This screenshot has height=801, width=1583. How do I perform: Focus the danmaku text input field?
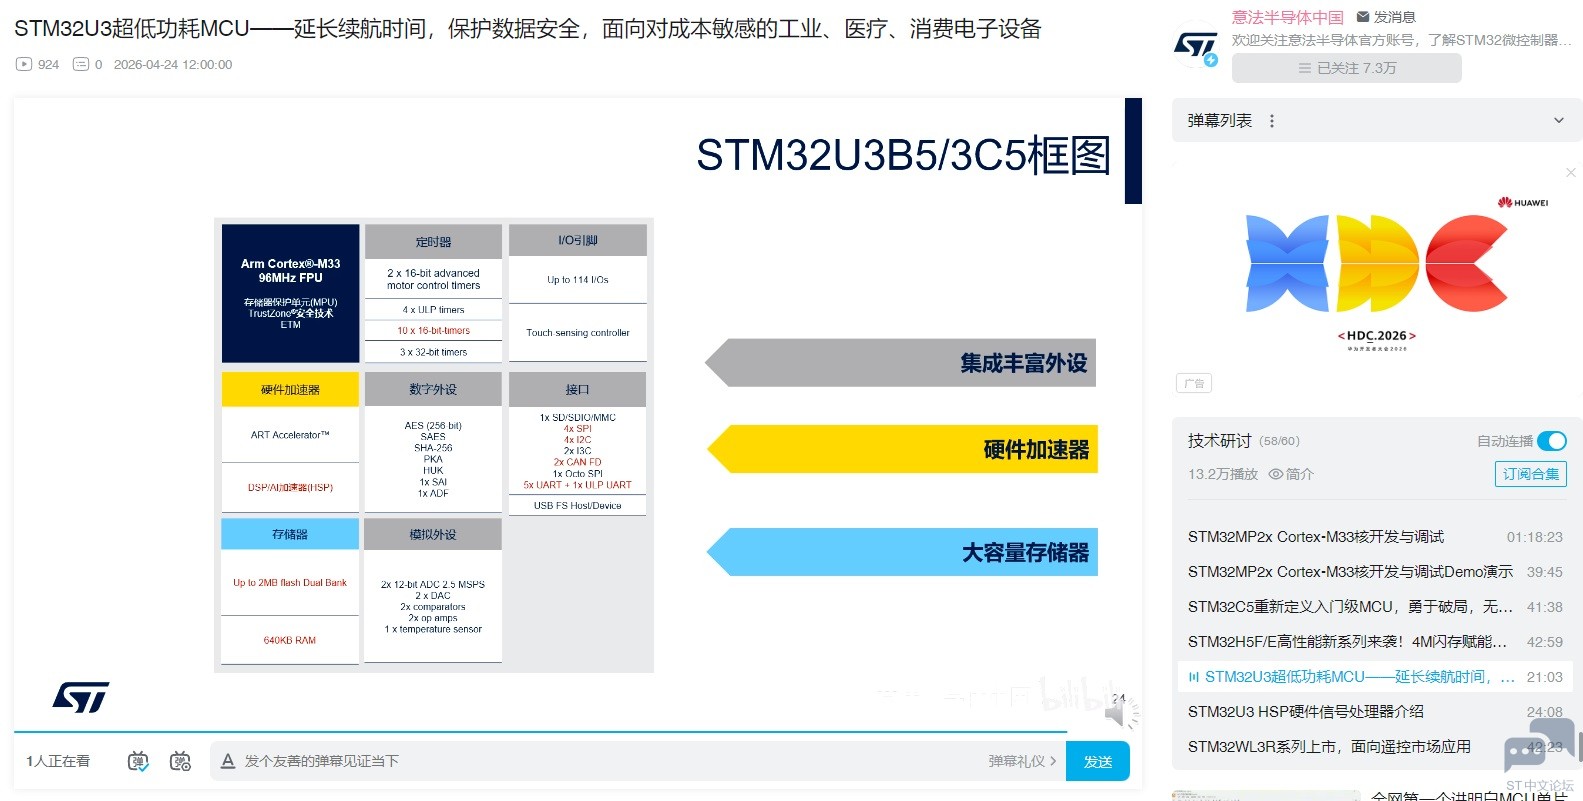610,761
